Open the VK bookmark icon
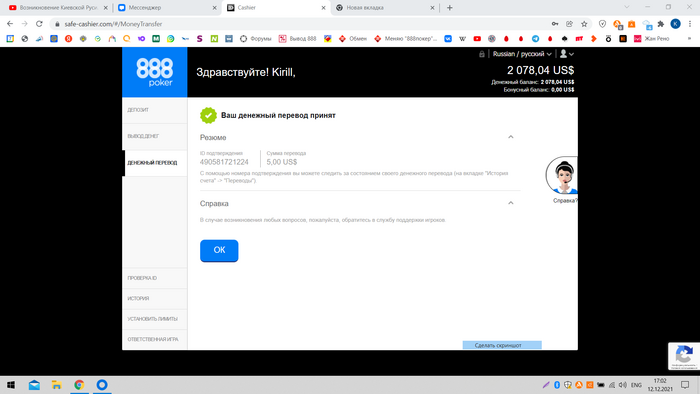 pos(448,39)
